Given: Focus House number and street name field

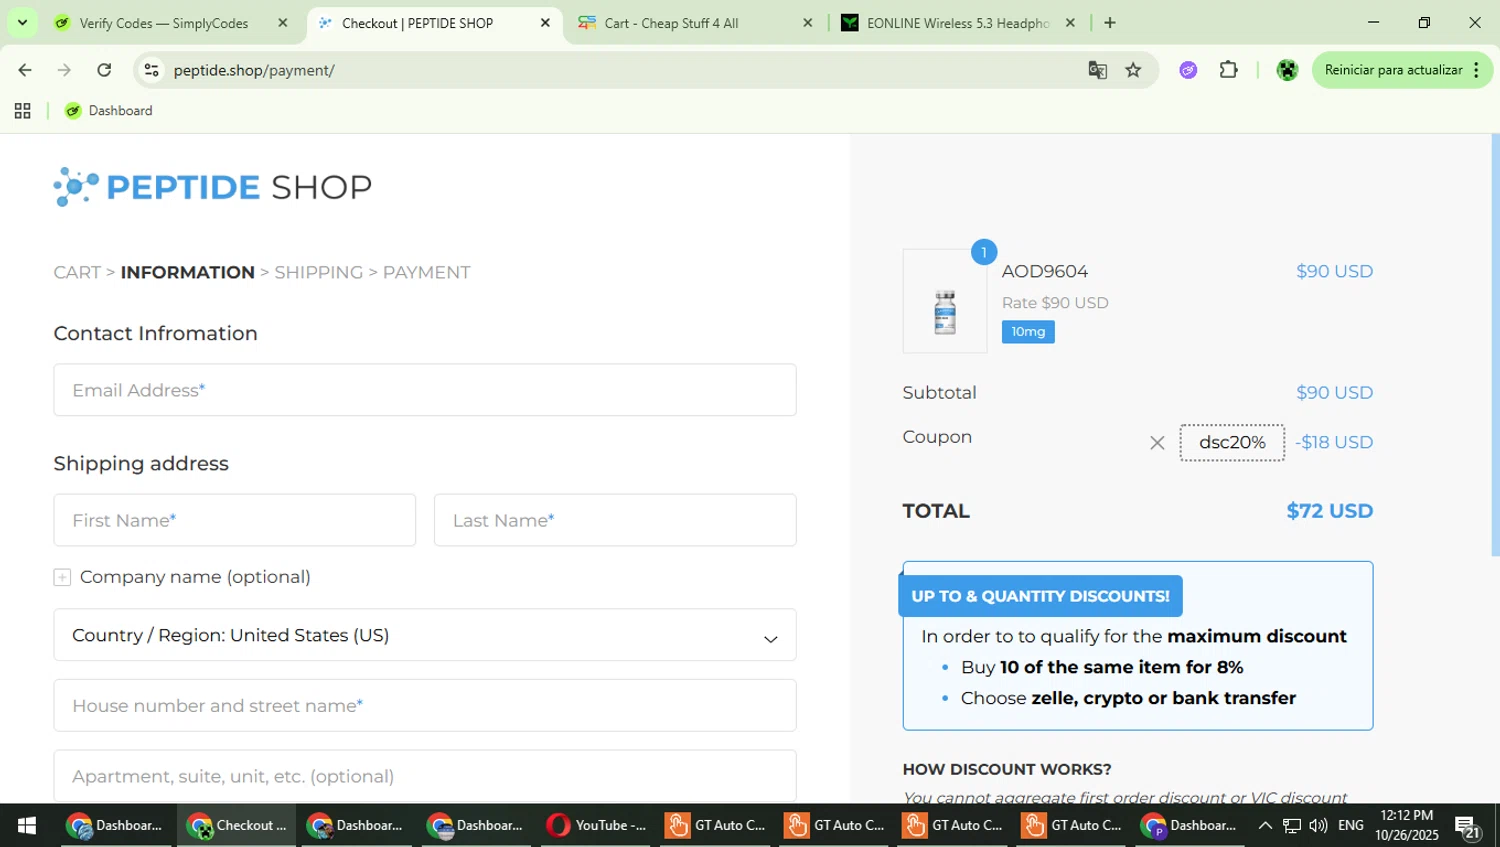Looking at the screenshot, I should click(x=425, y=706).
